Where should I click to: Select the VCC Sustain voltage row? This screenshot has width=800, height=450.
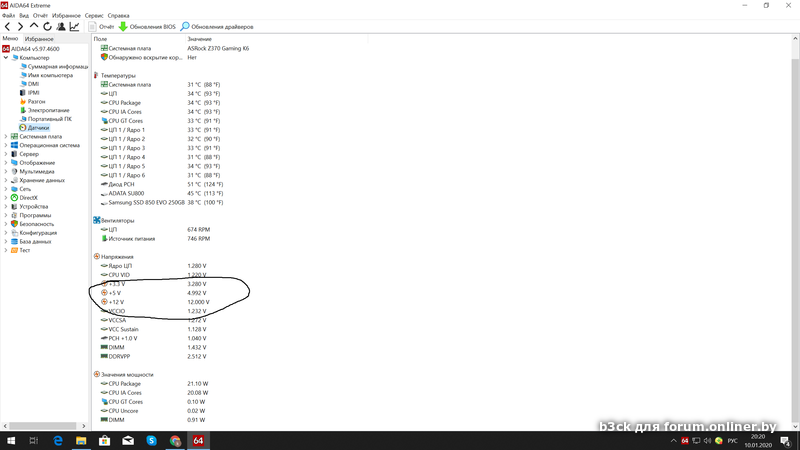coord(154,329)
